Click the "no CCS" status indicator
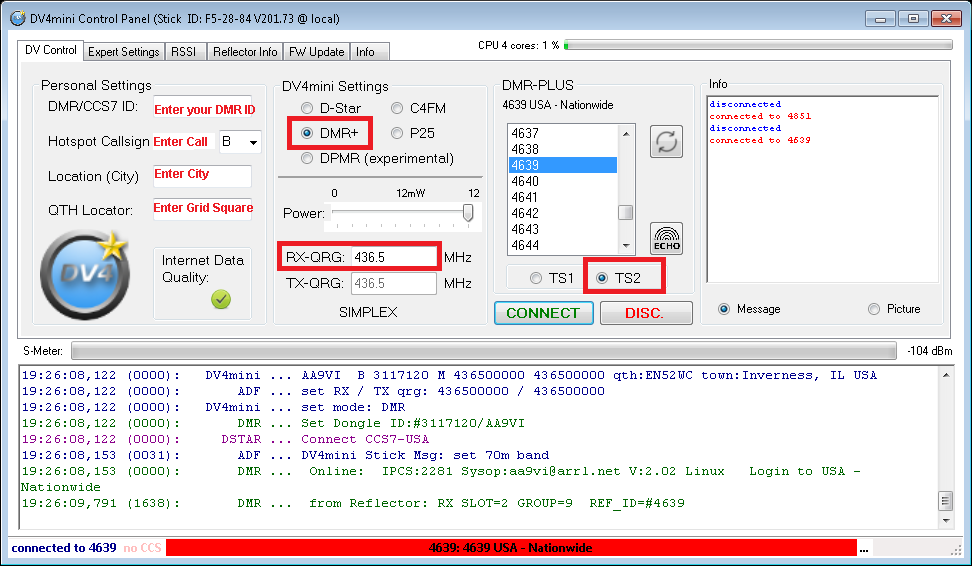The image size is (972, 566). click(142, 548)
